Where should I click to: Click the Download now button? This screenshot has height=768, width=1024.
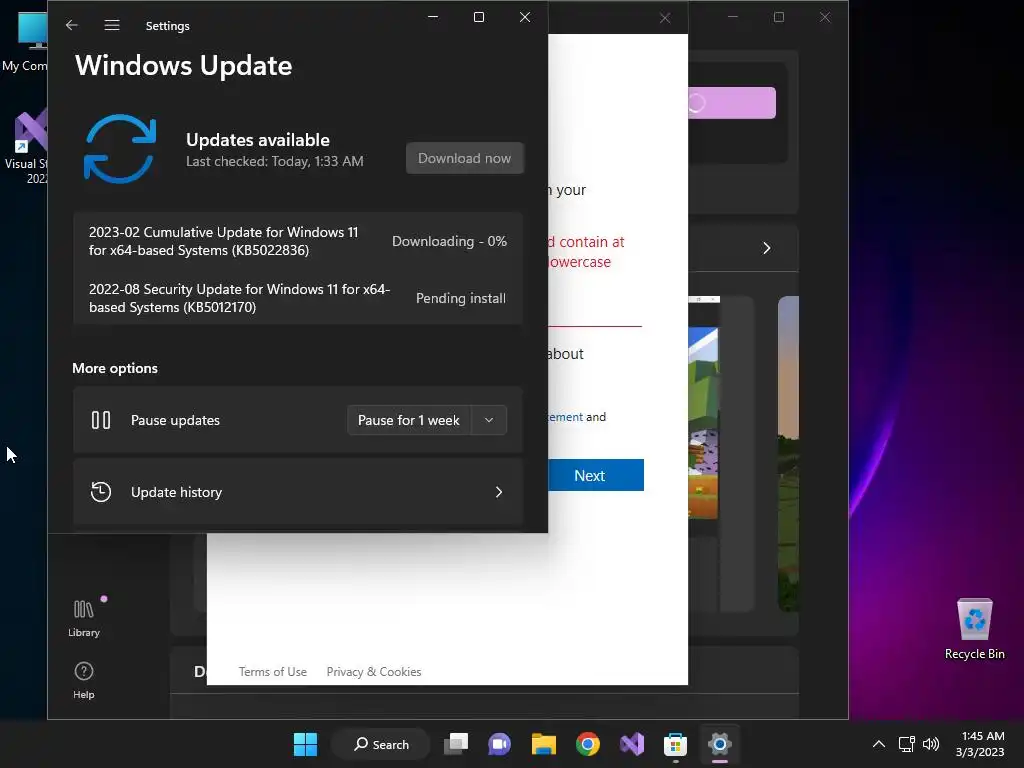click(x=464, y=158)
